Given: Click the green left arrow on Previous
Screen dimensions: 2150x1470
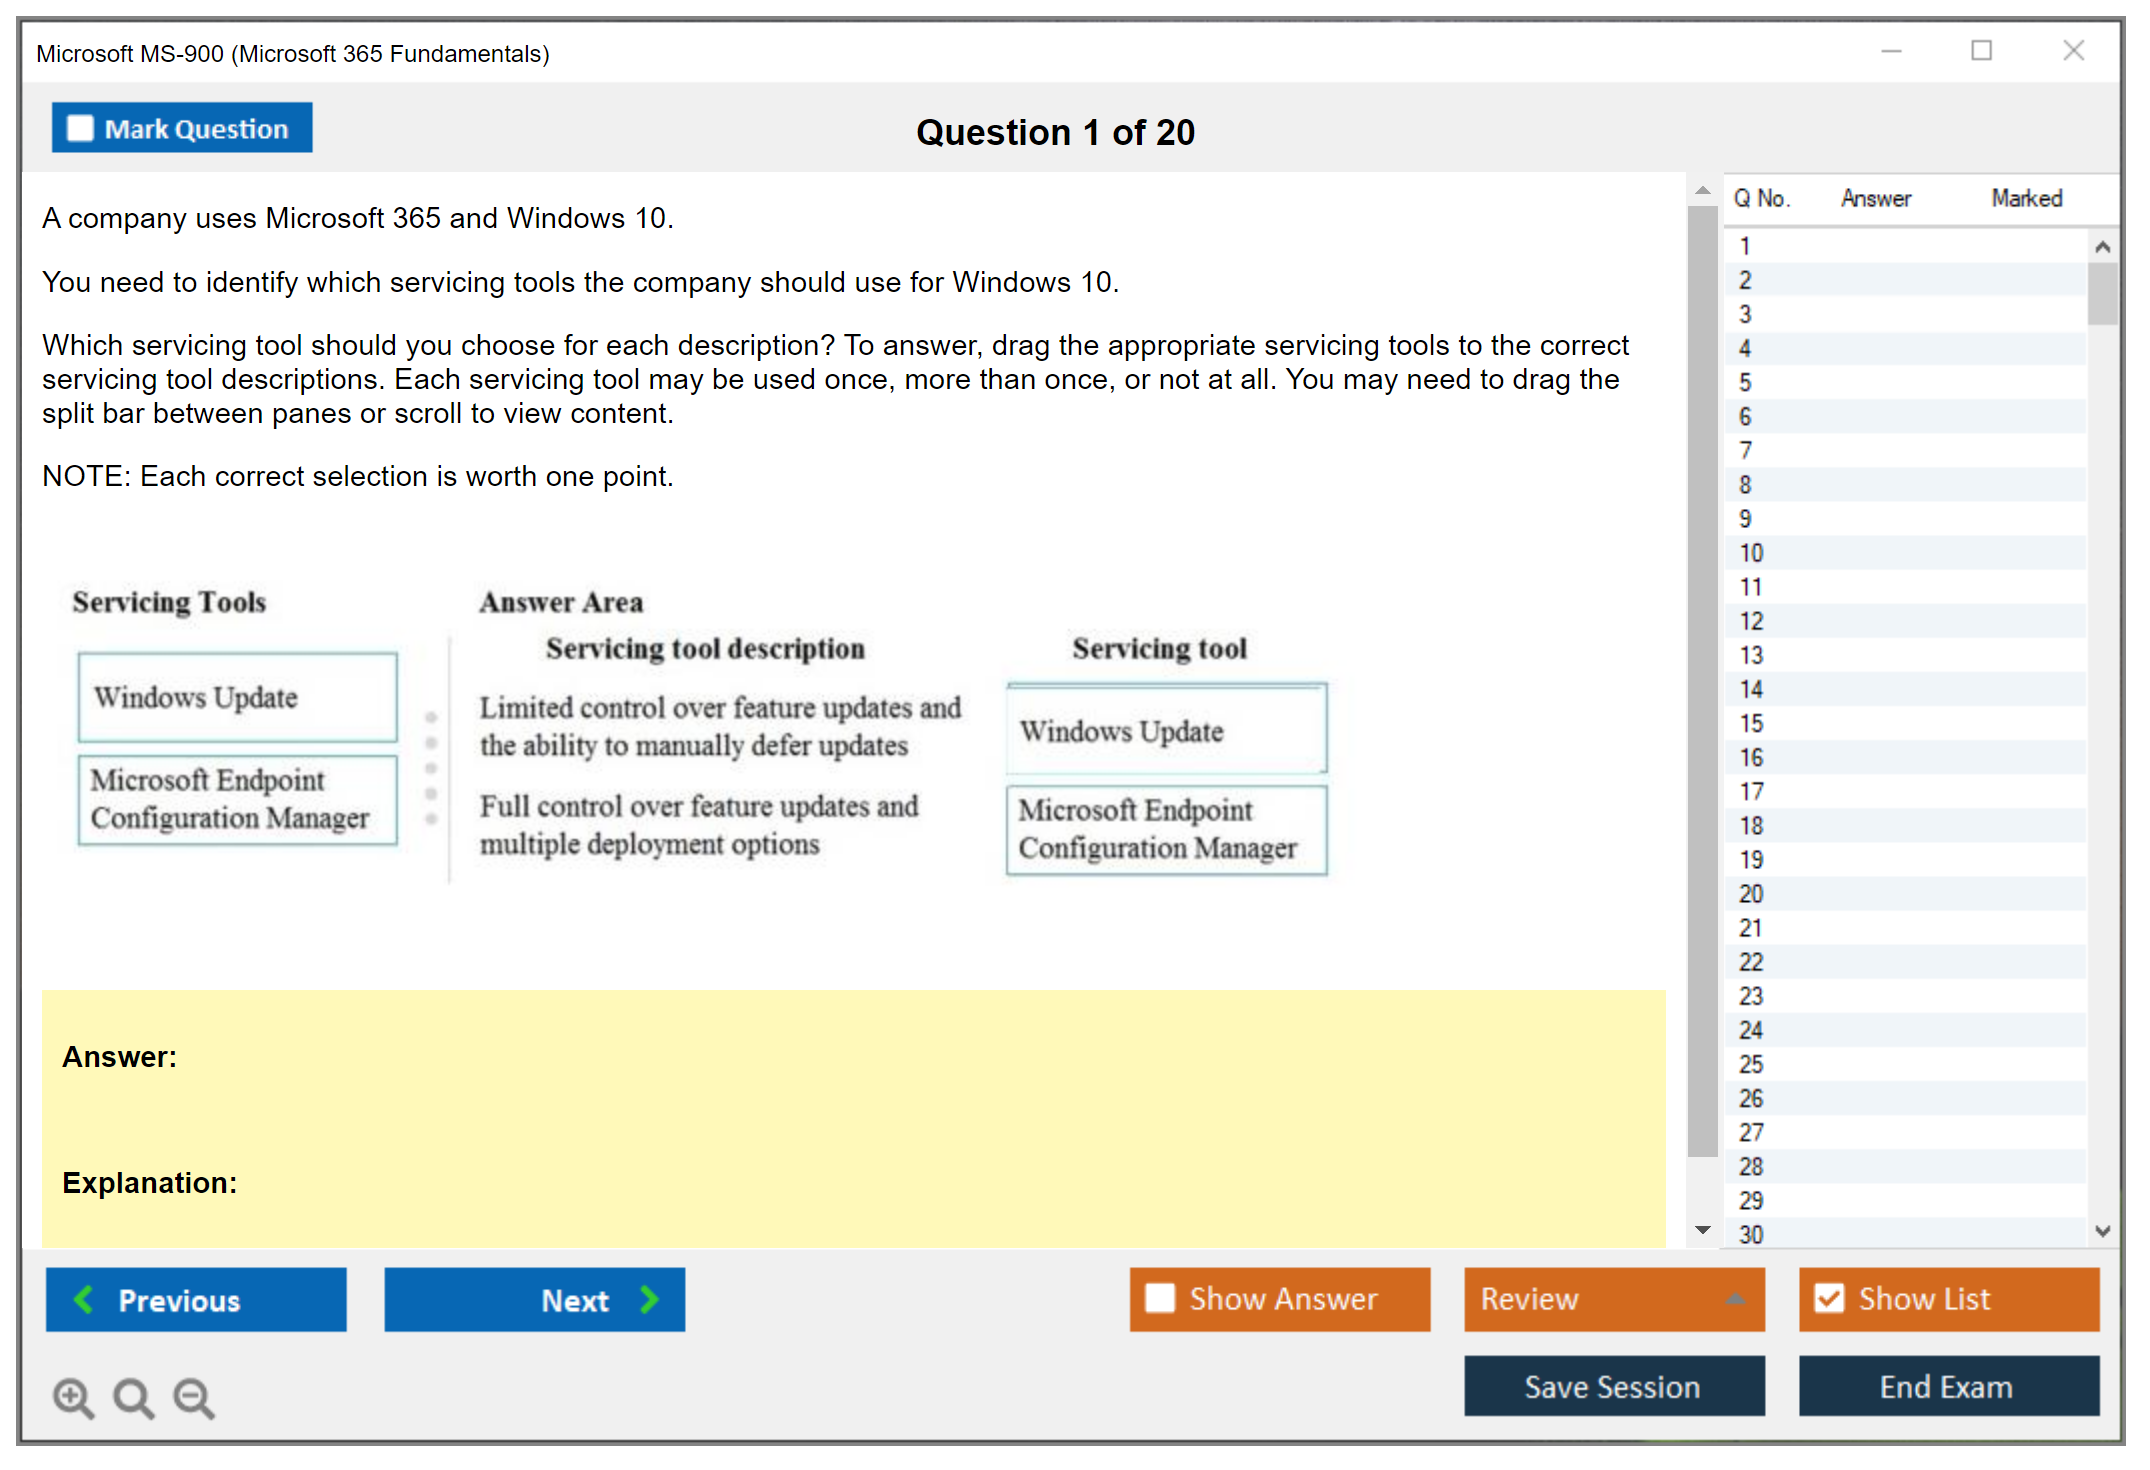Looking at the screenshot, I should coord(84,1299).
